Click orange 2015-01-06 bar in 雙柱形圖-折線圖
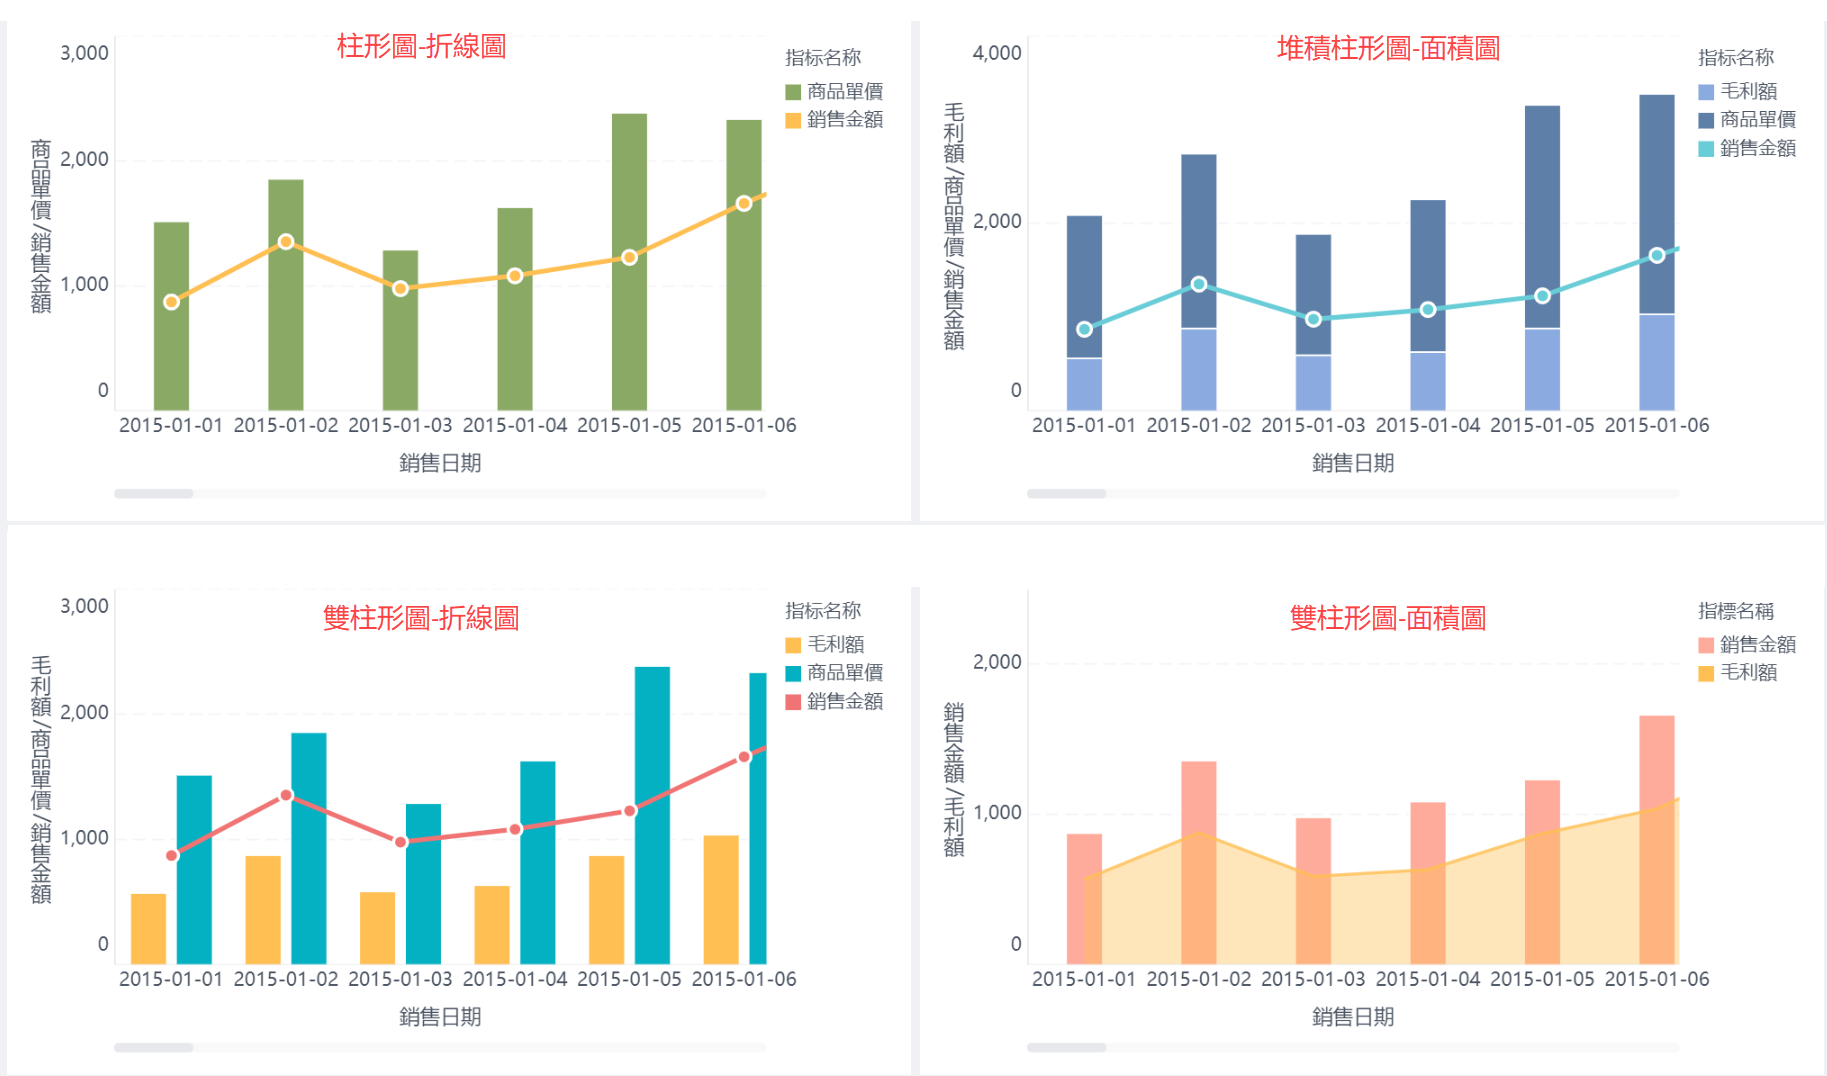 pyautogui.click(x=721, y=900)
